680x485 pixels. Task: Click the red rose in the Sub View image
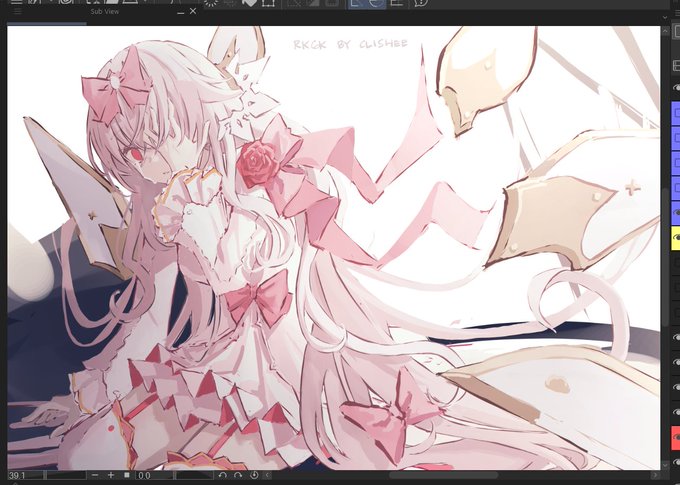coord(259,164)
